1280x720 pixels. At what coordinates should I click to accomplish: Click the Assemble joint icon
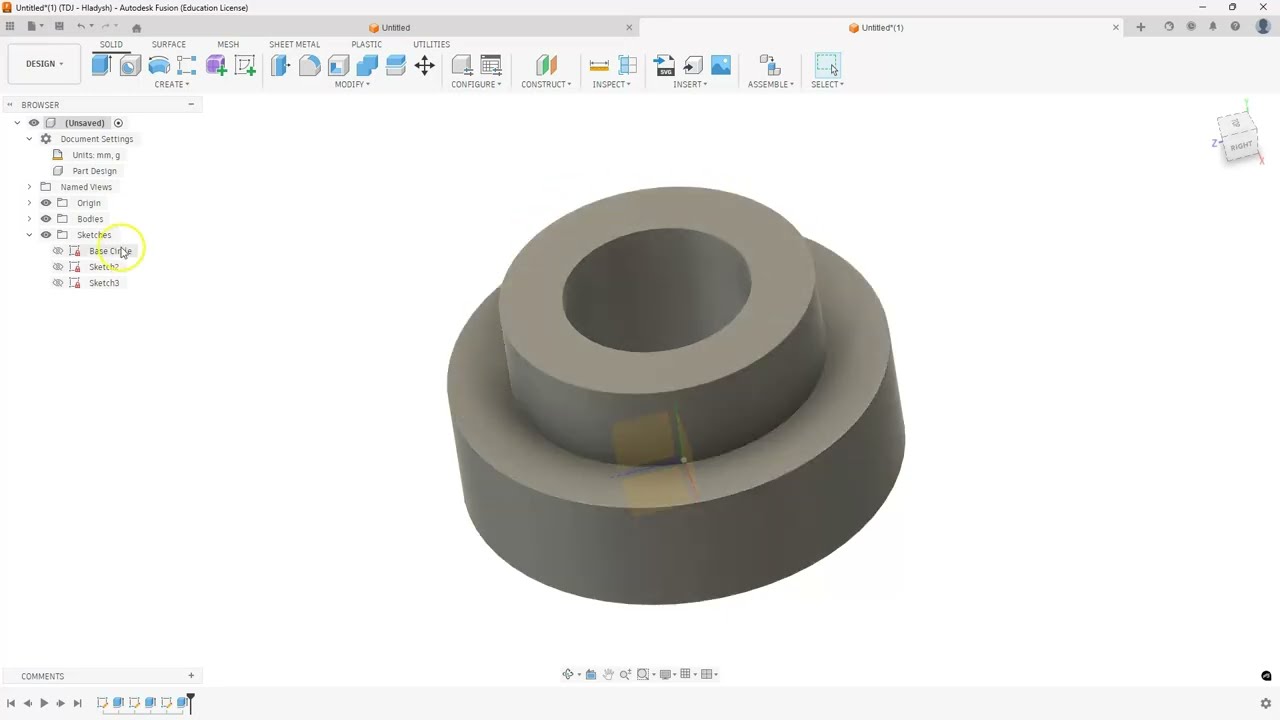(770, 66)
